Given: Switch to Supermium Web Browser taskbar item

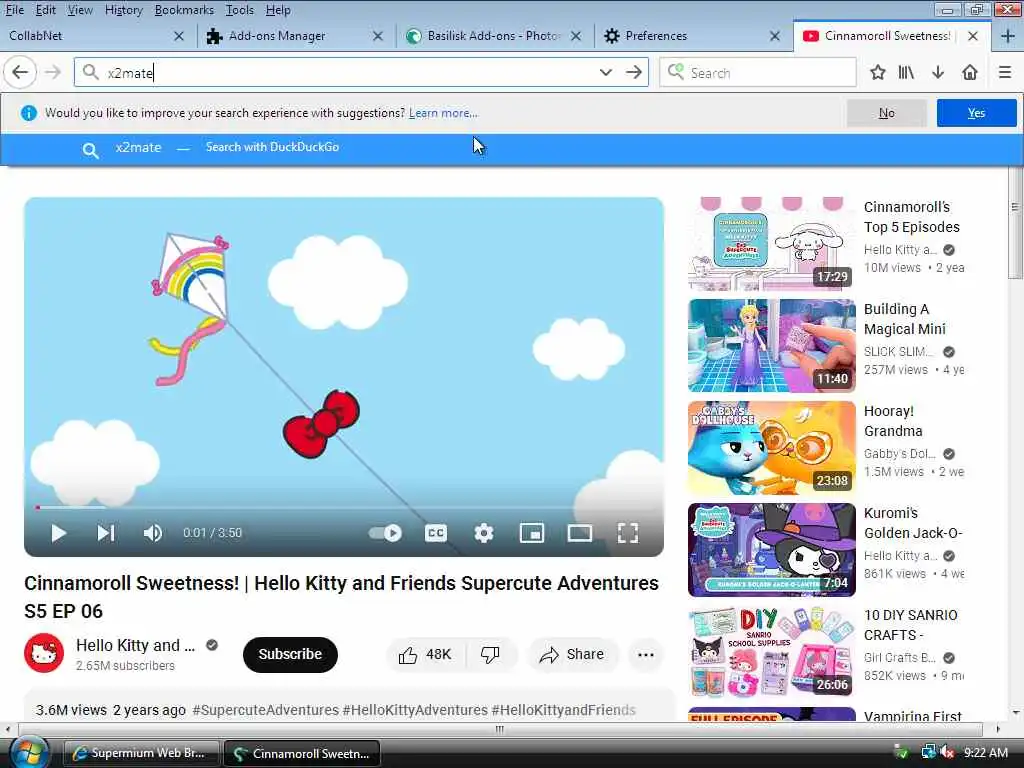Looking at the screenshot, I should pyautogui.click(x=141, y=753).
